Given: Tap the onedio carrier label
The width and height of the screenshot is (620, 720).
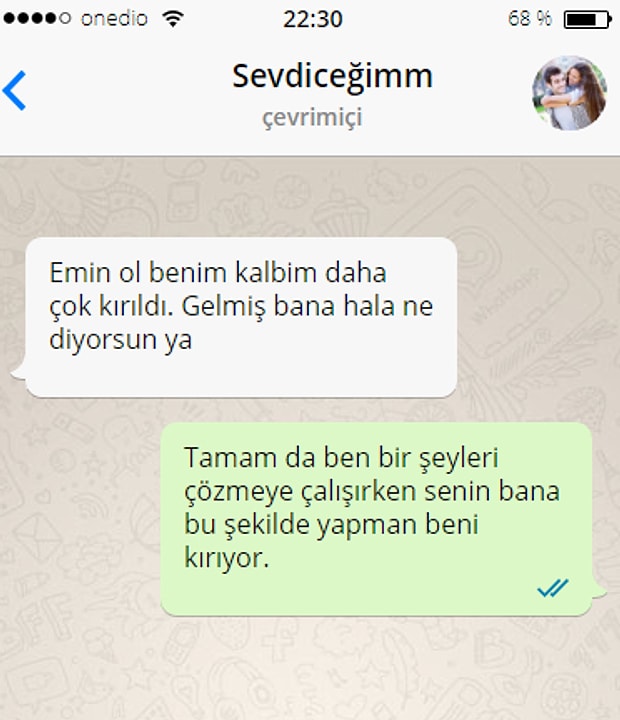Looking at the screenshot, I should 114,19.
